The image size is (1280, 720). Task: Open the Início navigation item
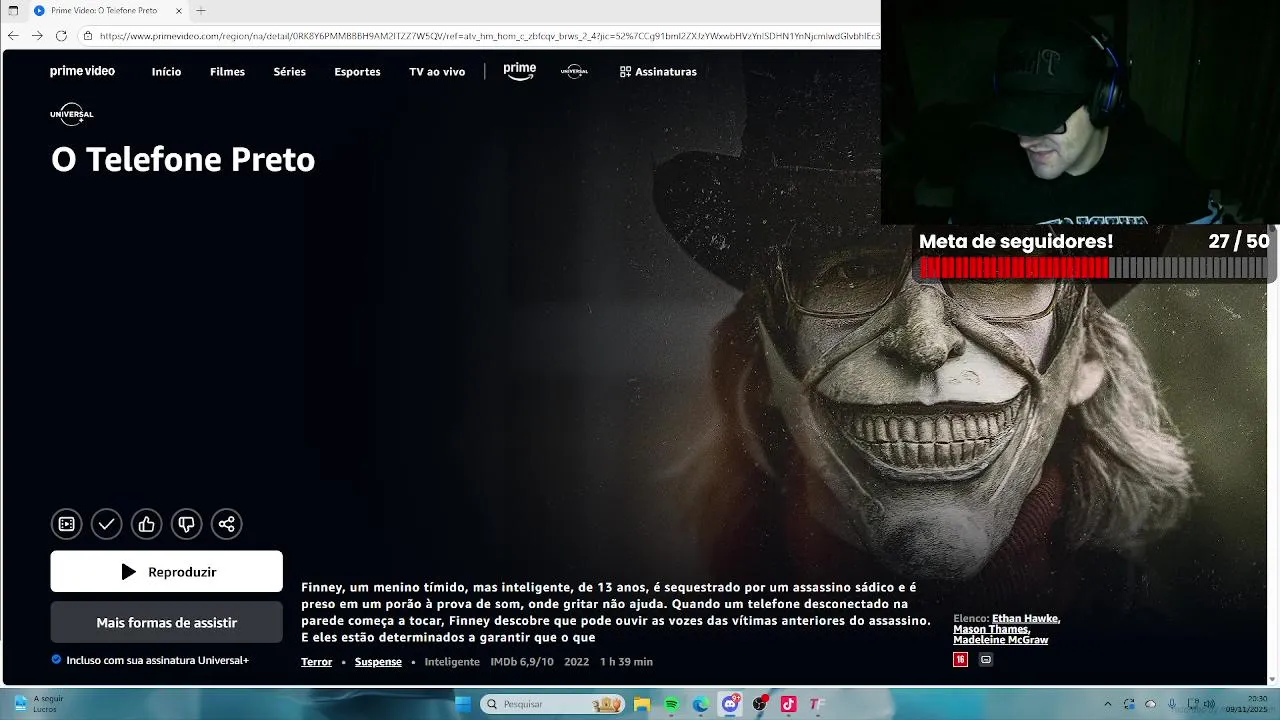pos(166,72)
